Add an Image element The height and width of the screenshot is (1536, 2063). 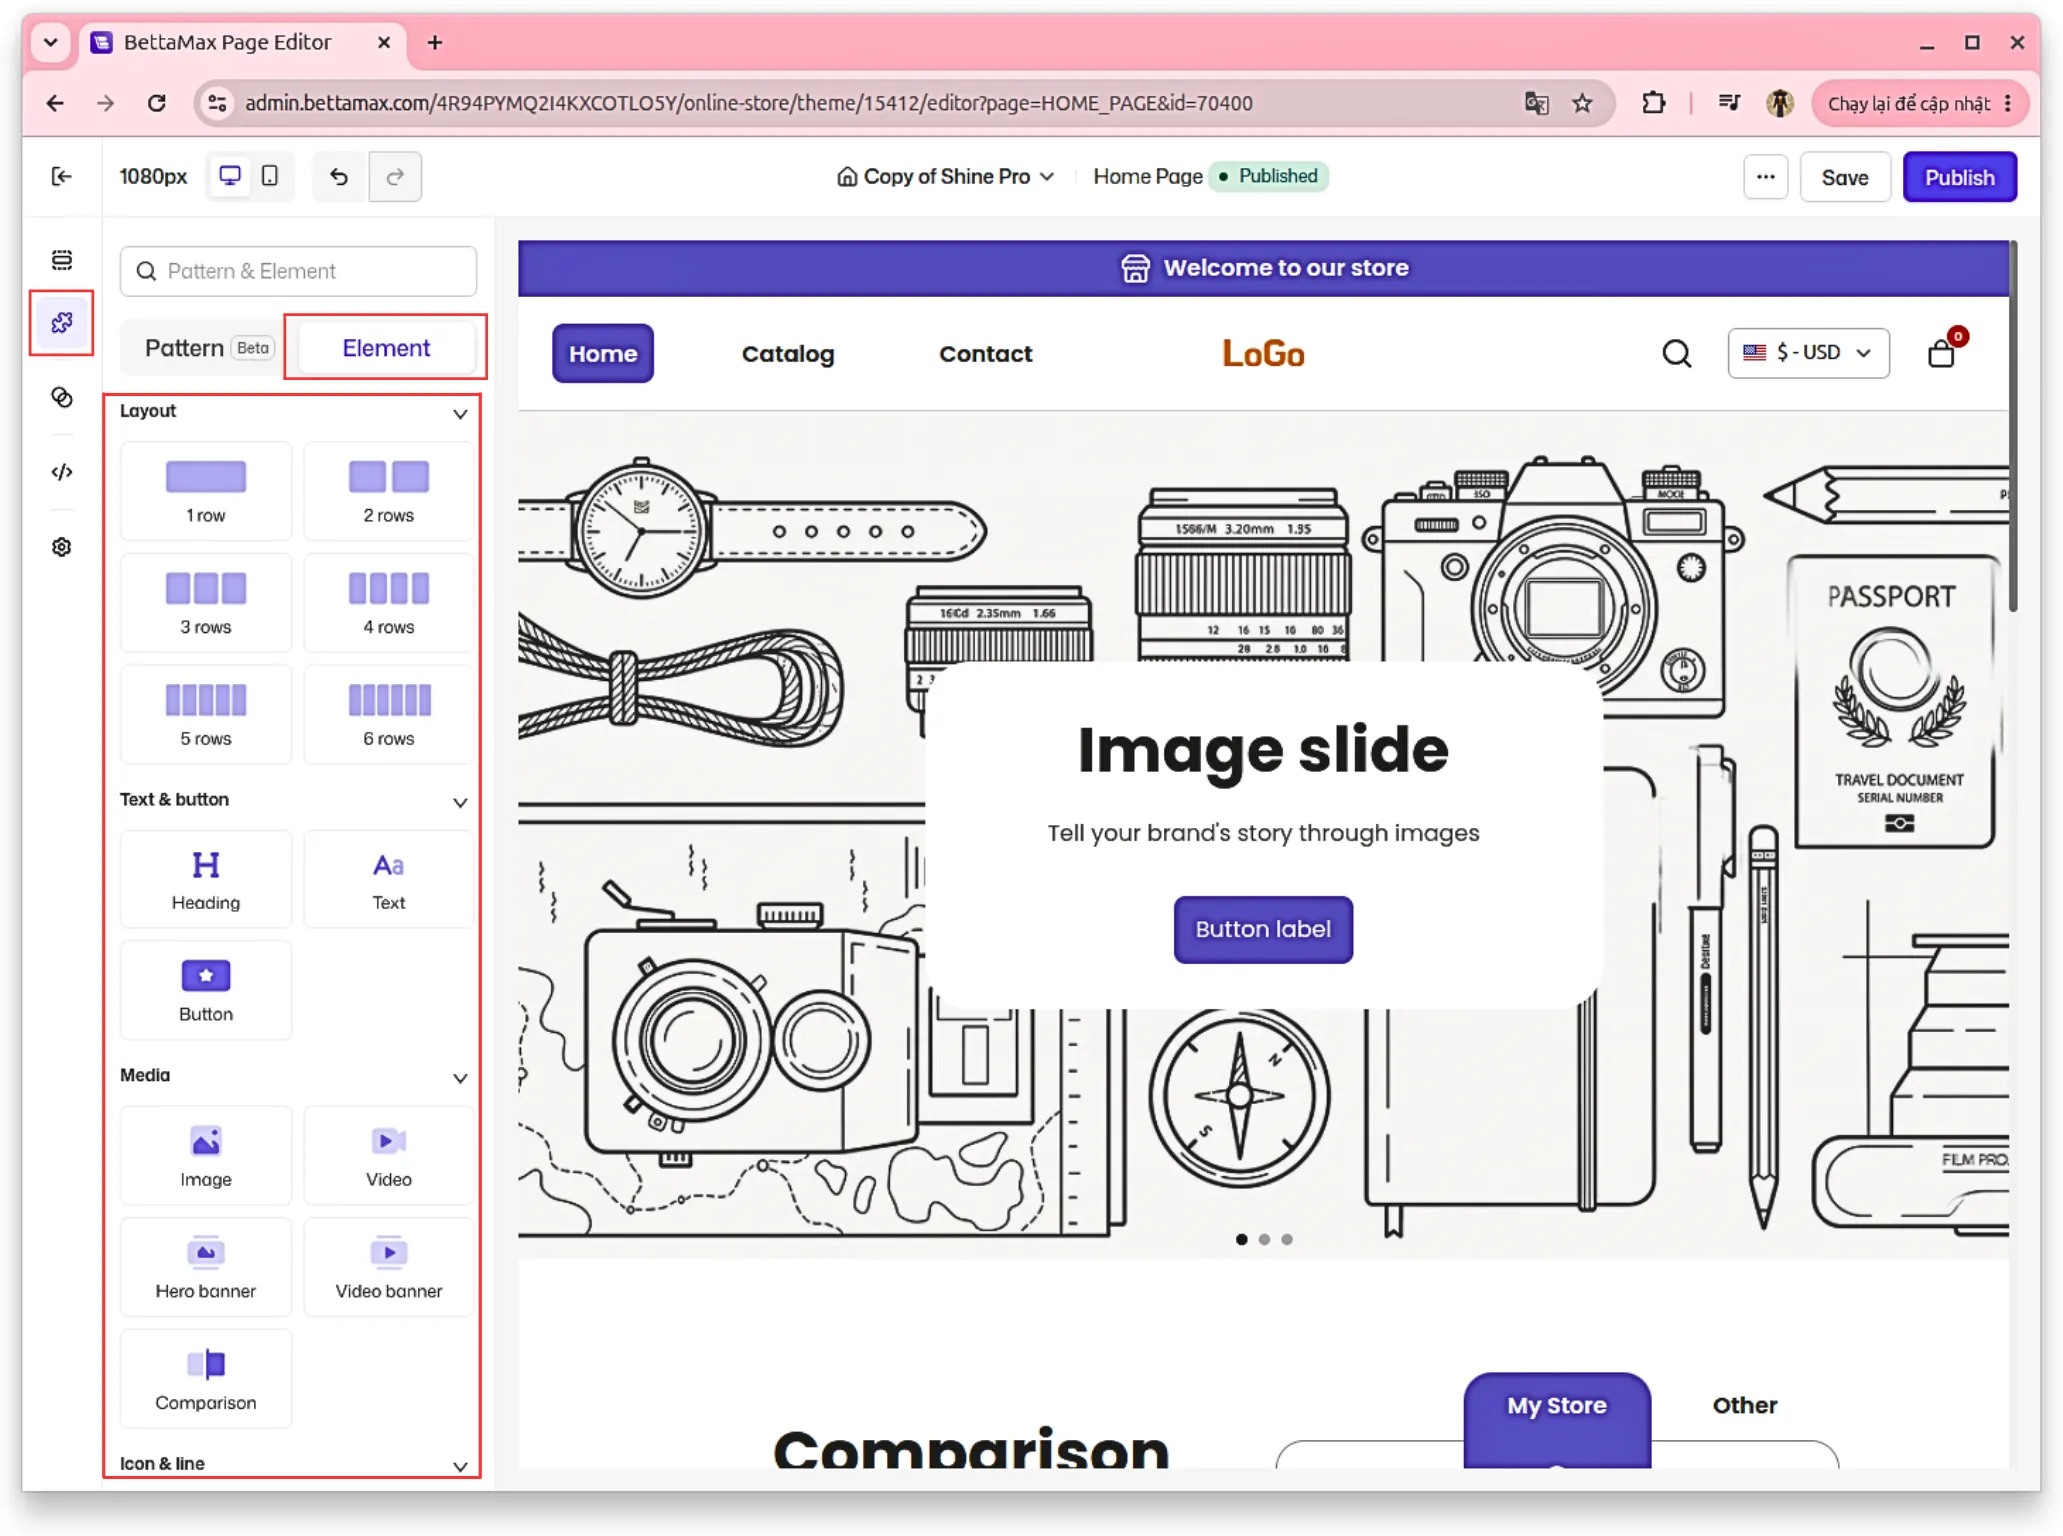(206, 1156)
